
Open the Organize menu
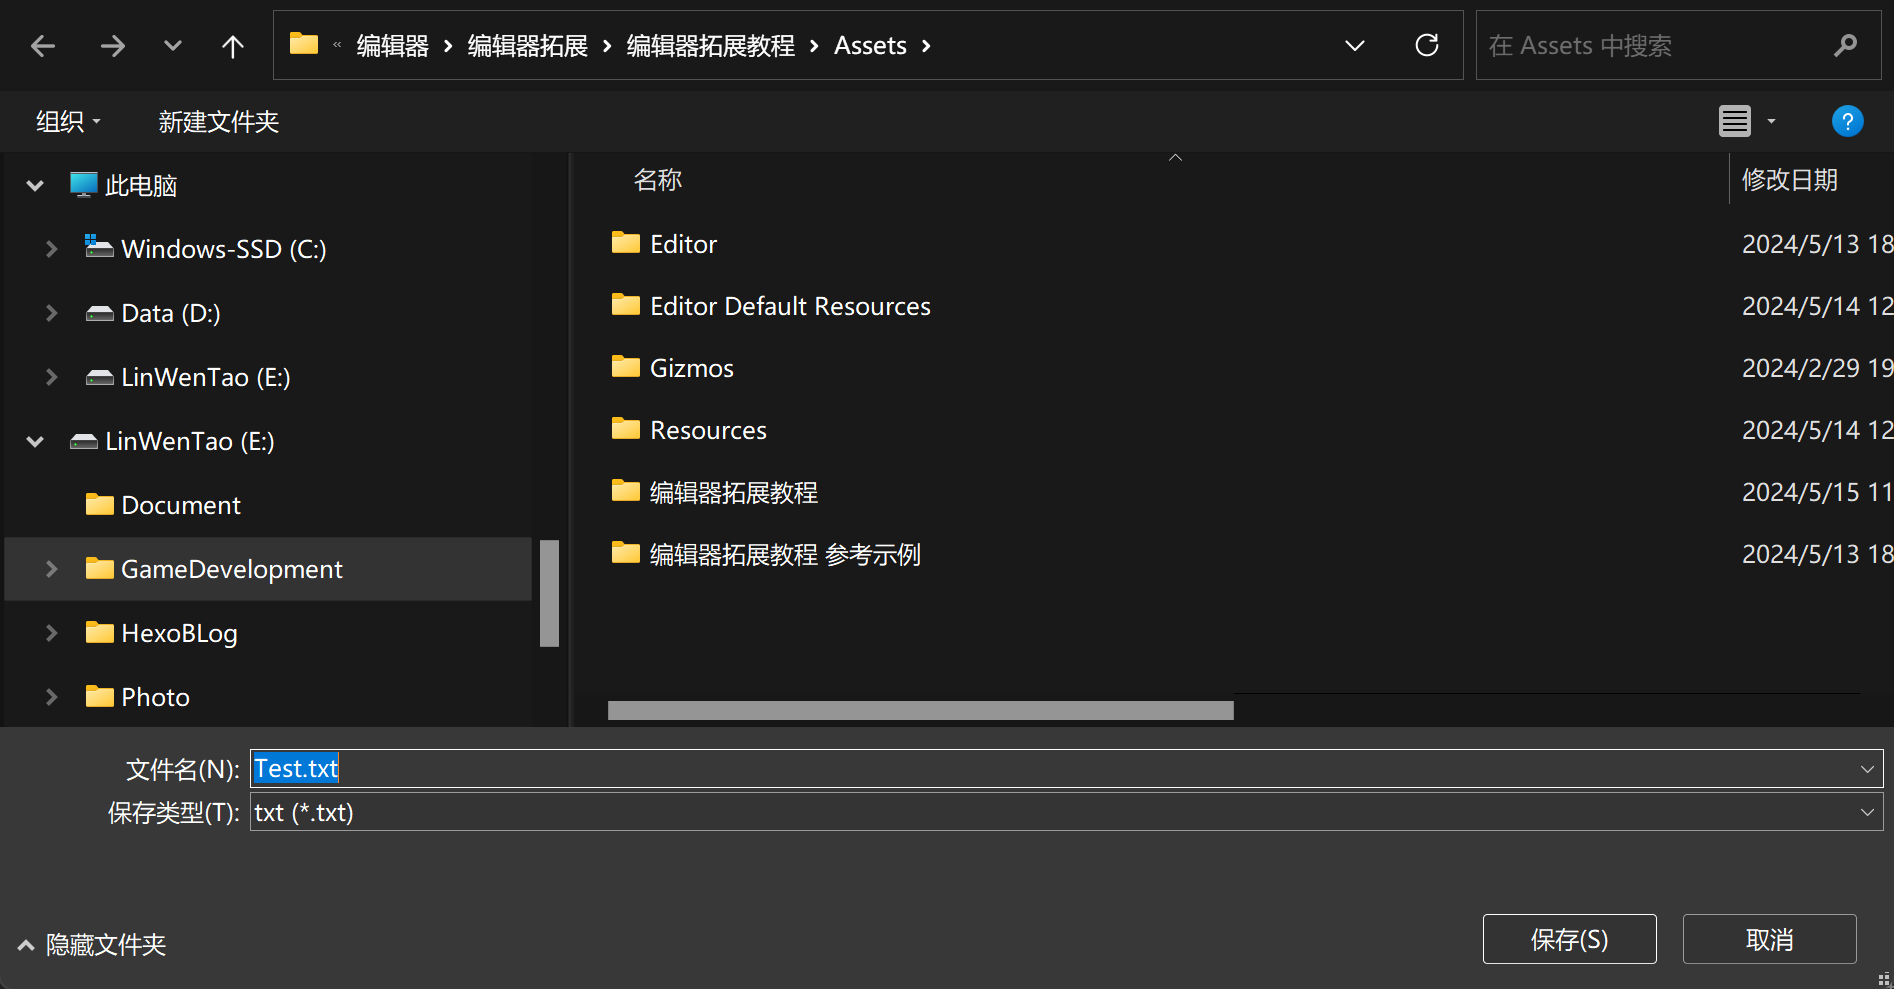(68, 122)
